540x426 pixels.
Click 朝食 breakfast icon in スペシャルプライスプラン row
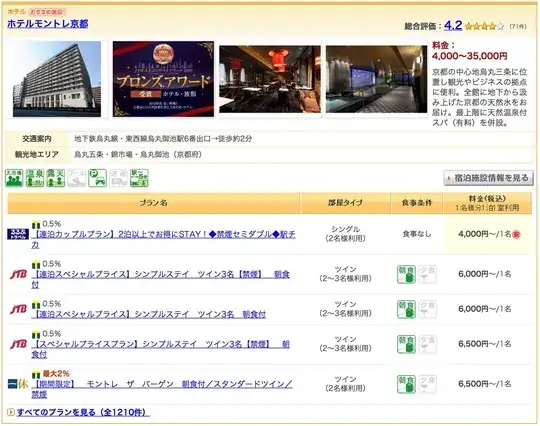tap(406, 344)
